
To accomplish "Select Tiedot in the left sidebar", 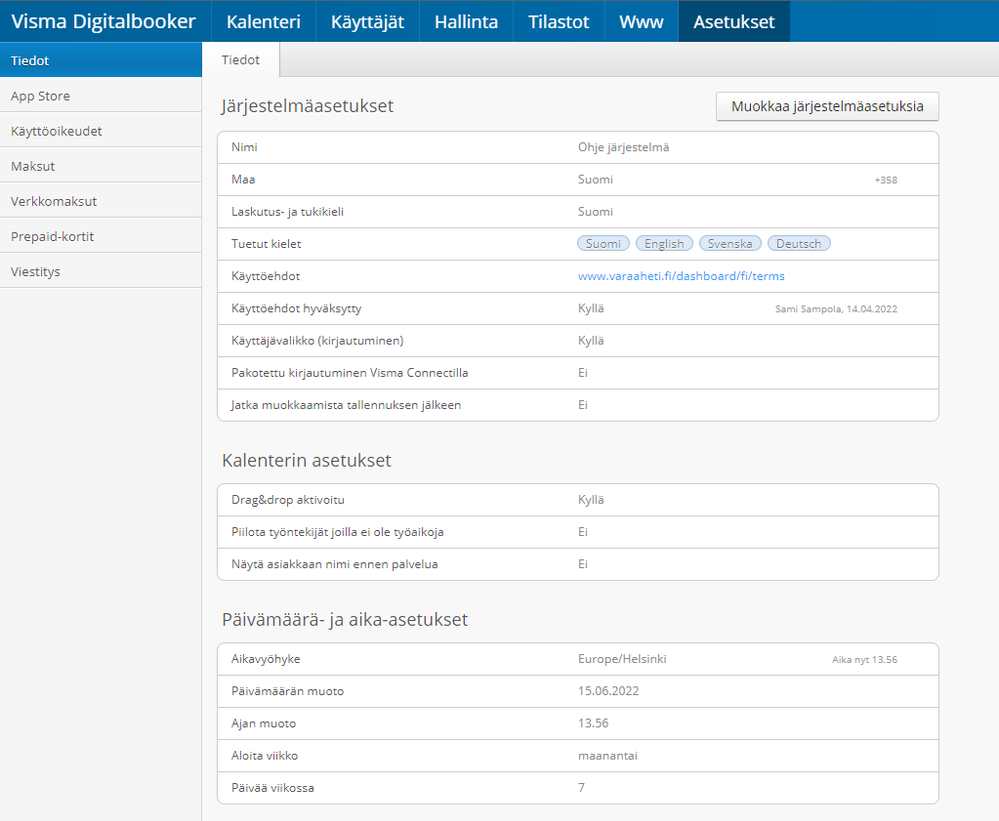I will (x=101, y=61).
